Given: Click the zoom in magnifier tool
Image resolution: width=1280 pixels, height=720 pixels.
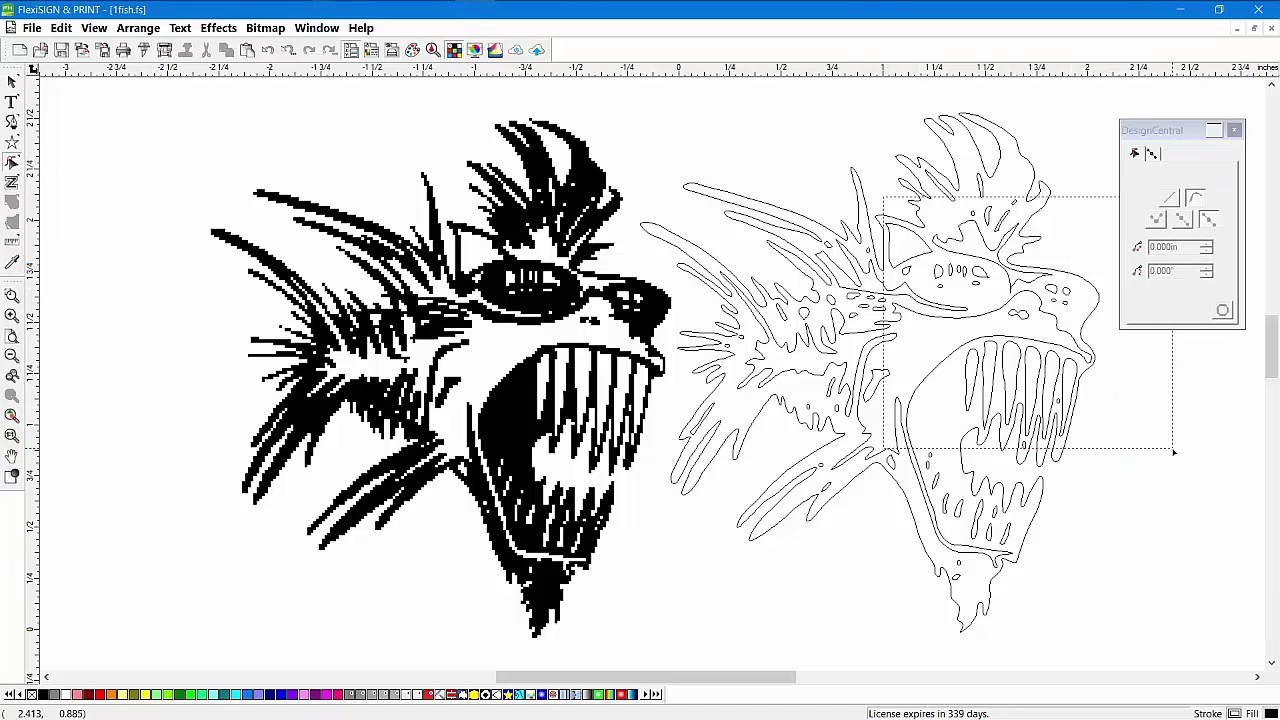Looking at the screenshot, I should [12, 316].
